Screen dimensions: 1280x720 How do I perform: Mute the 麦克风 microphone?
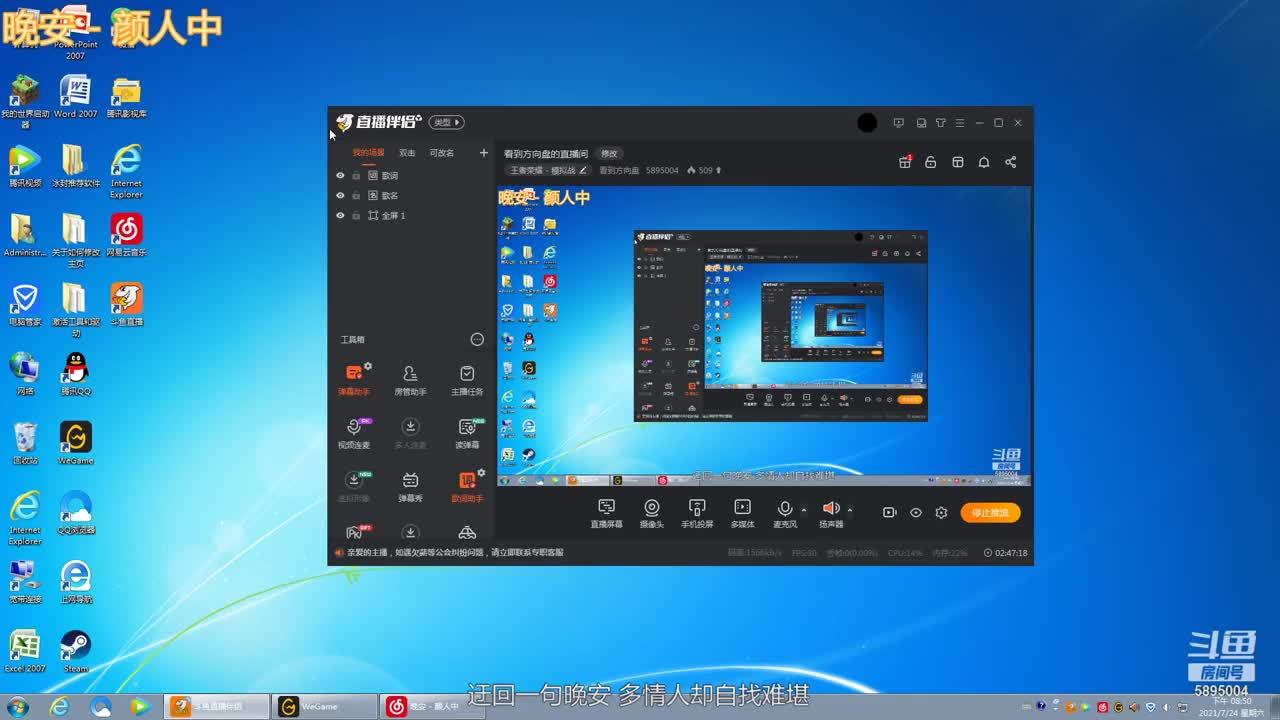pyautogui.click(x=785, y=509)
